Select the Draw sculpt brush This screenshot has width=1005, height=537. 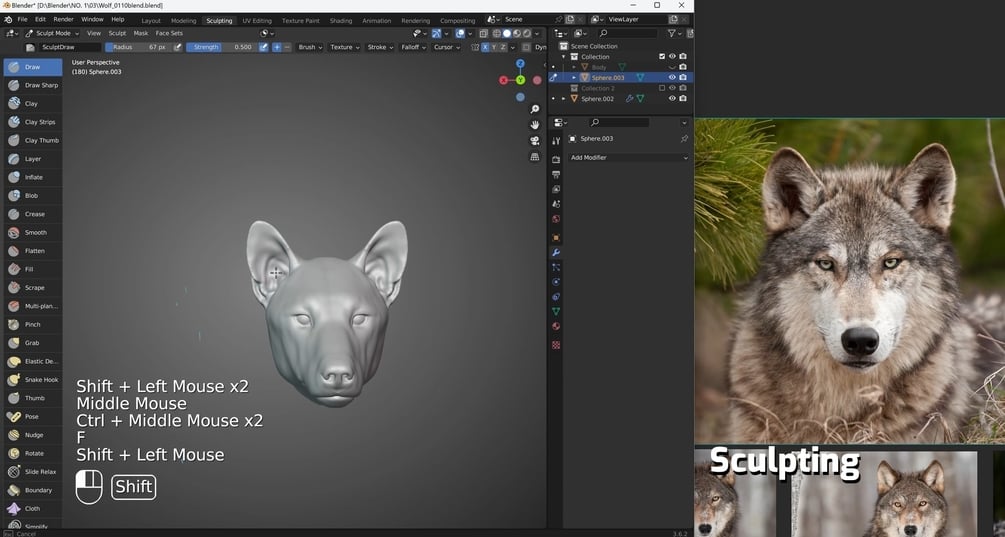coord(33,67)
